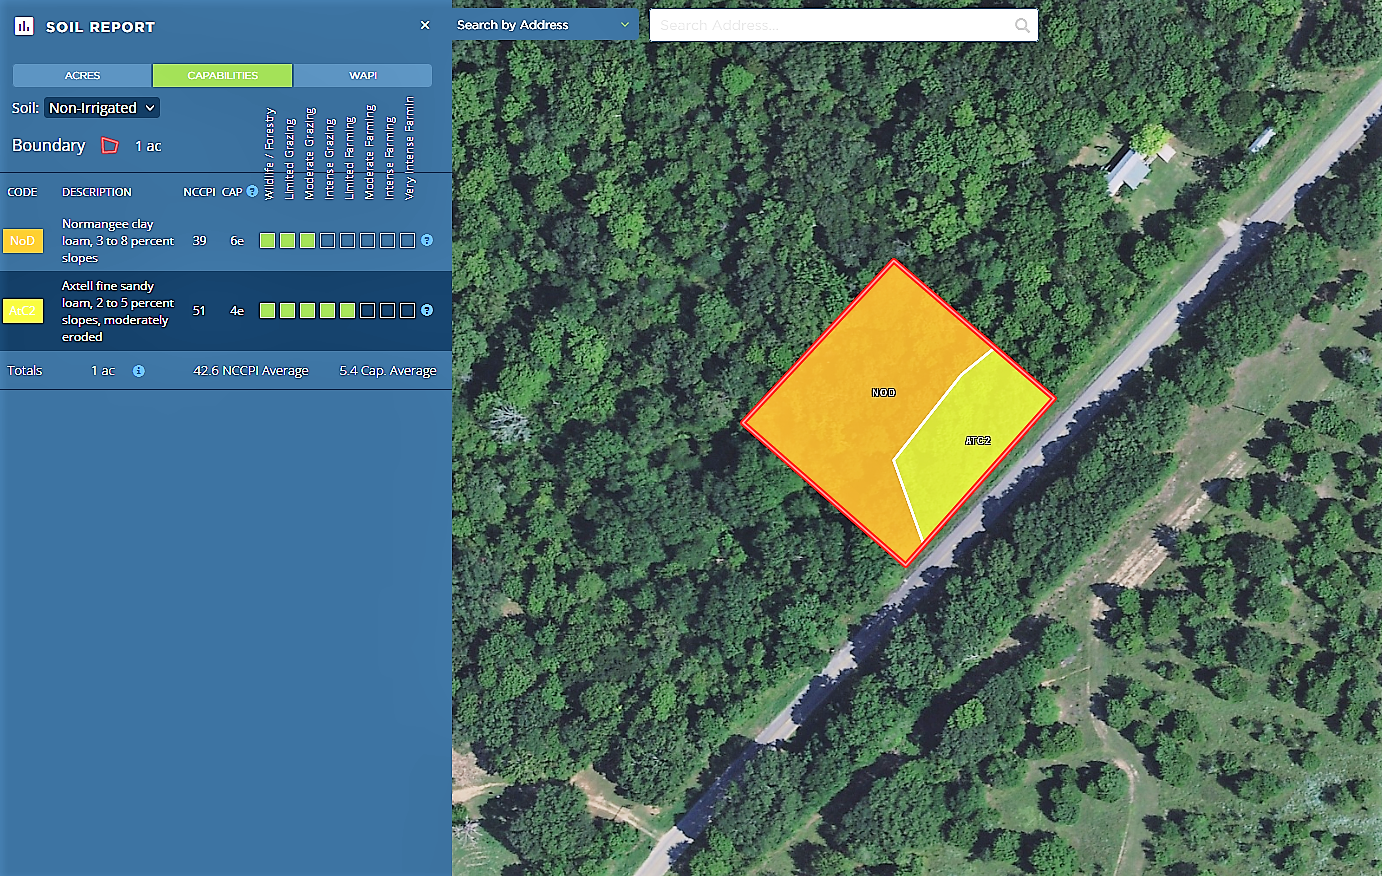Click the yellow AtC2 soil code swatch

23,311
